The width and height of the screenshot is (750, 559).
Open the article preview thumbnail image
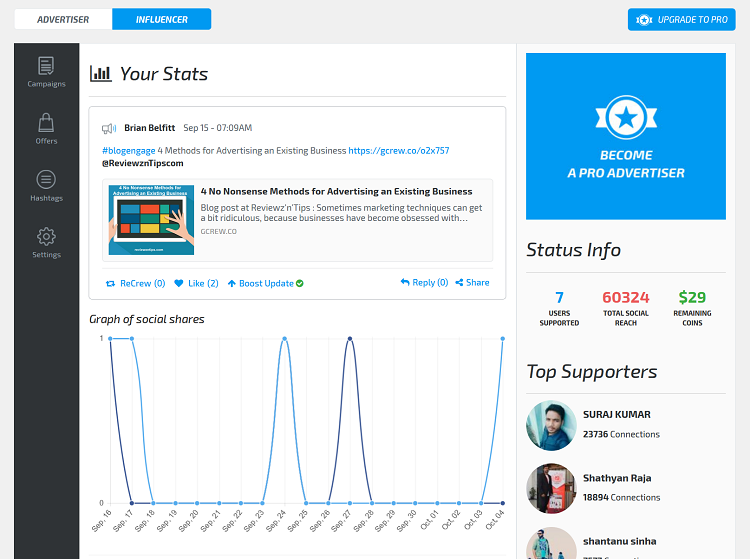pos(151,220)
